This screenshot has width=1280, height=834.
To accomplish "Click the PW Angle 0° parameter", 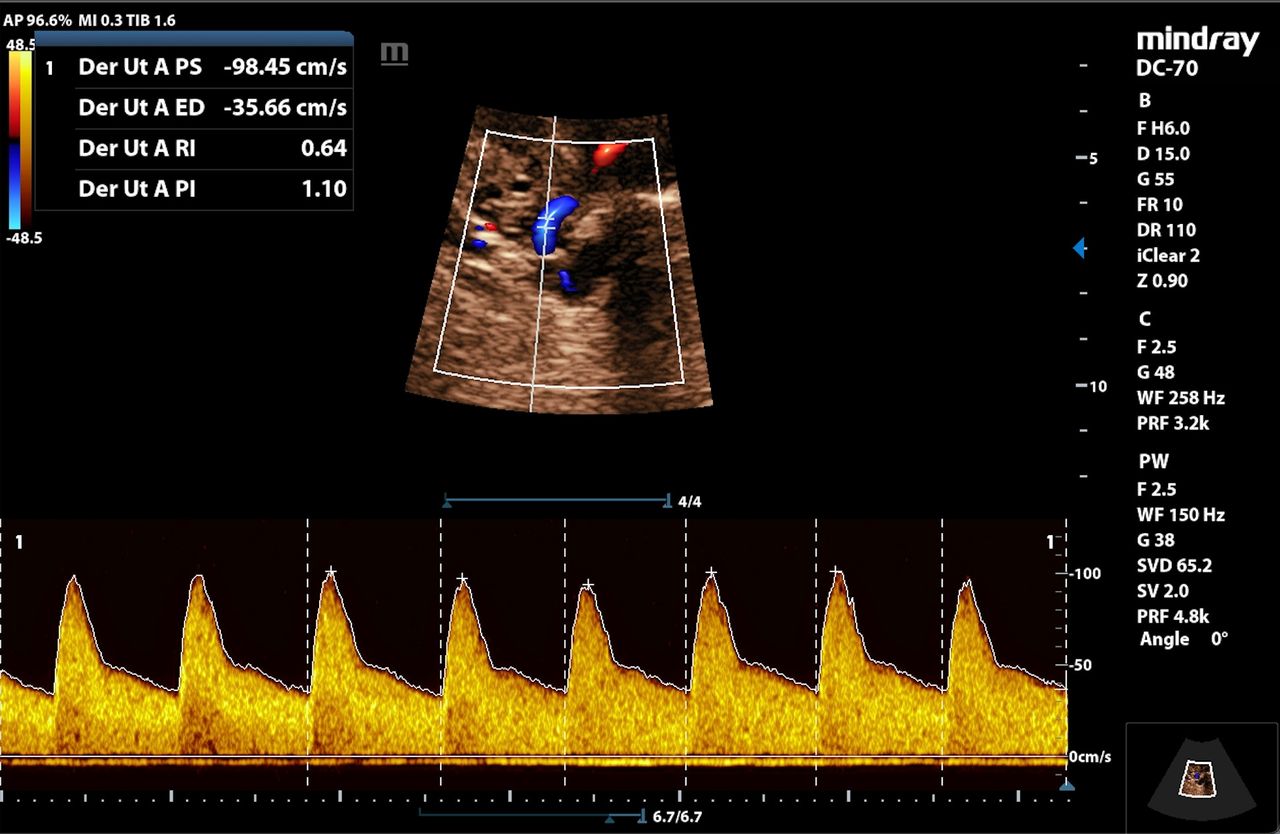I will point(1184,639).
